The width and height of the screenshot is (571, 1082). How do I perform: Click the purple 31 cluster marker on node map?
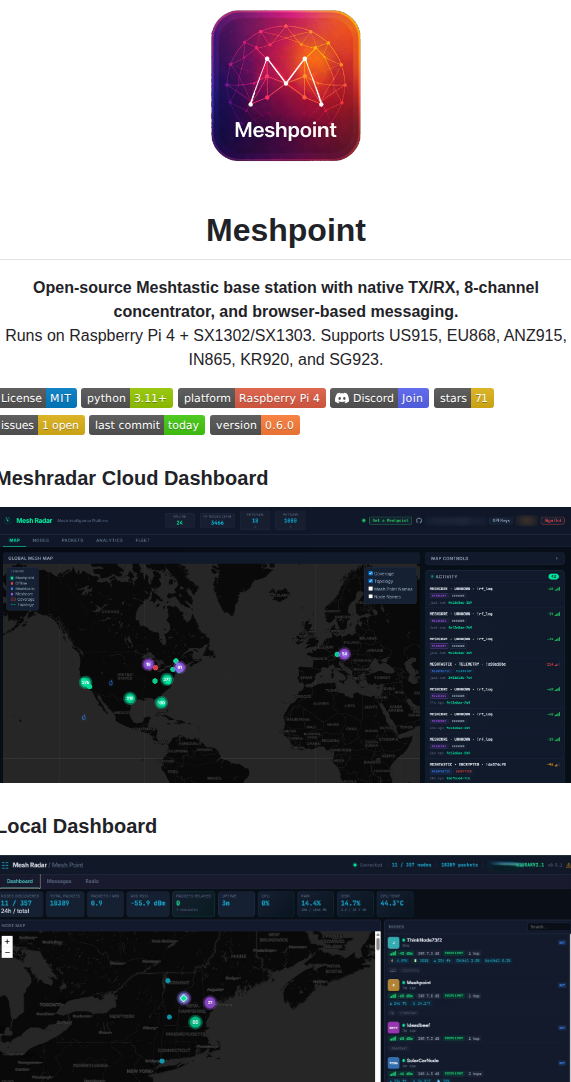(210, 1002)
